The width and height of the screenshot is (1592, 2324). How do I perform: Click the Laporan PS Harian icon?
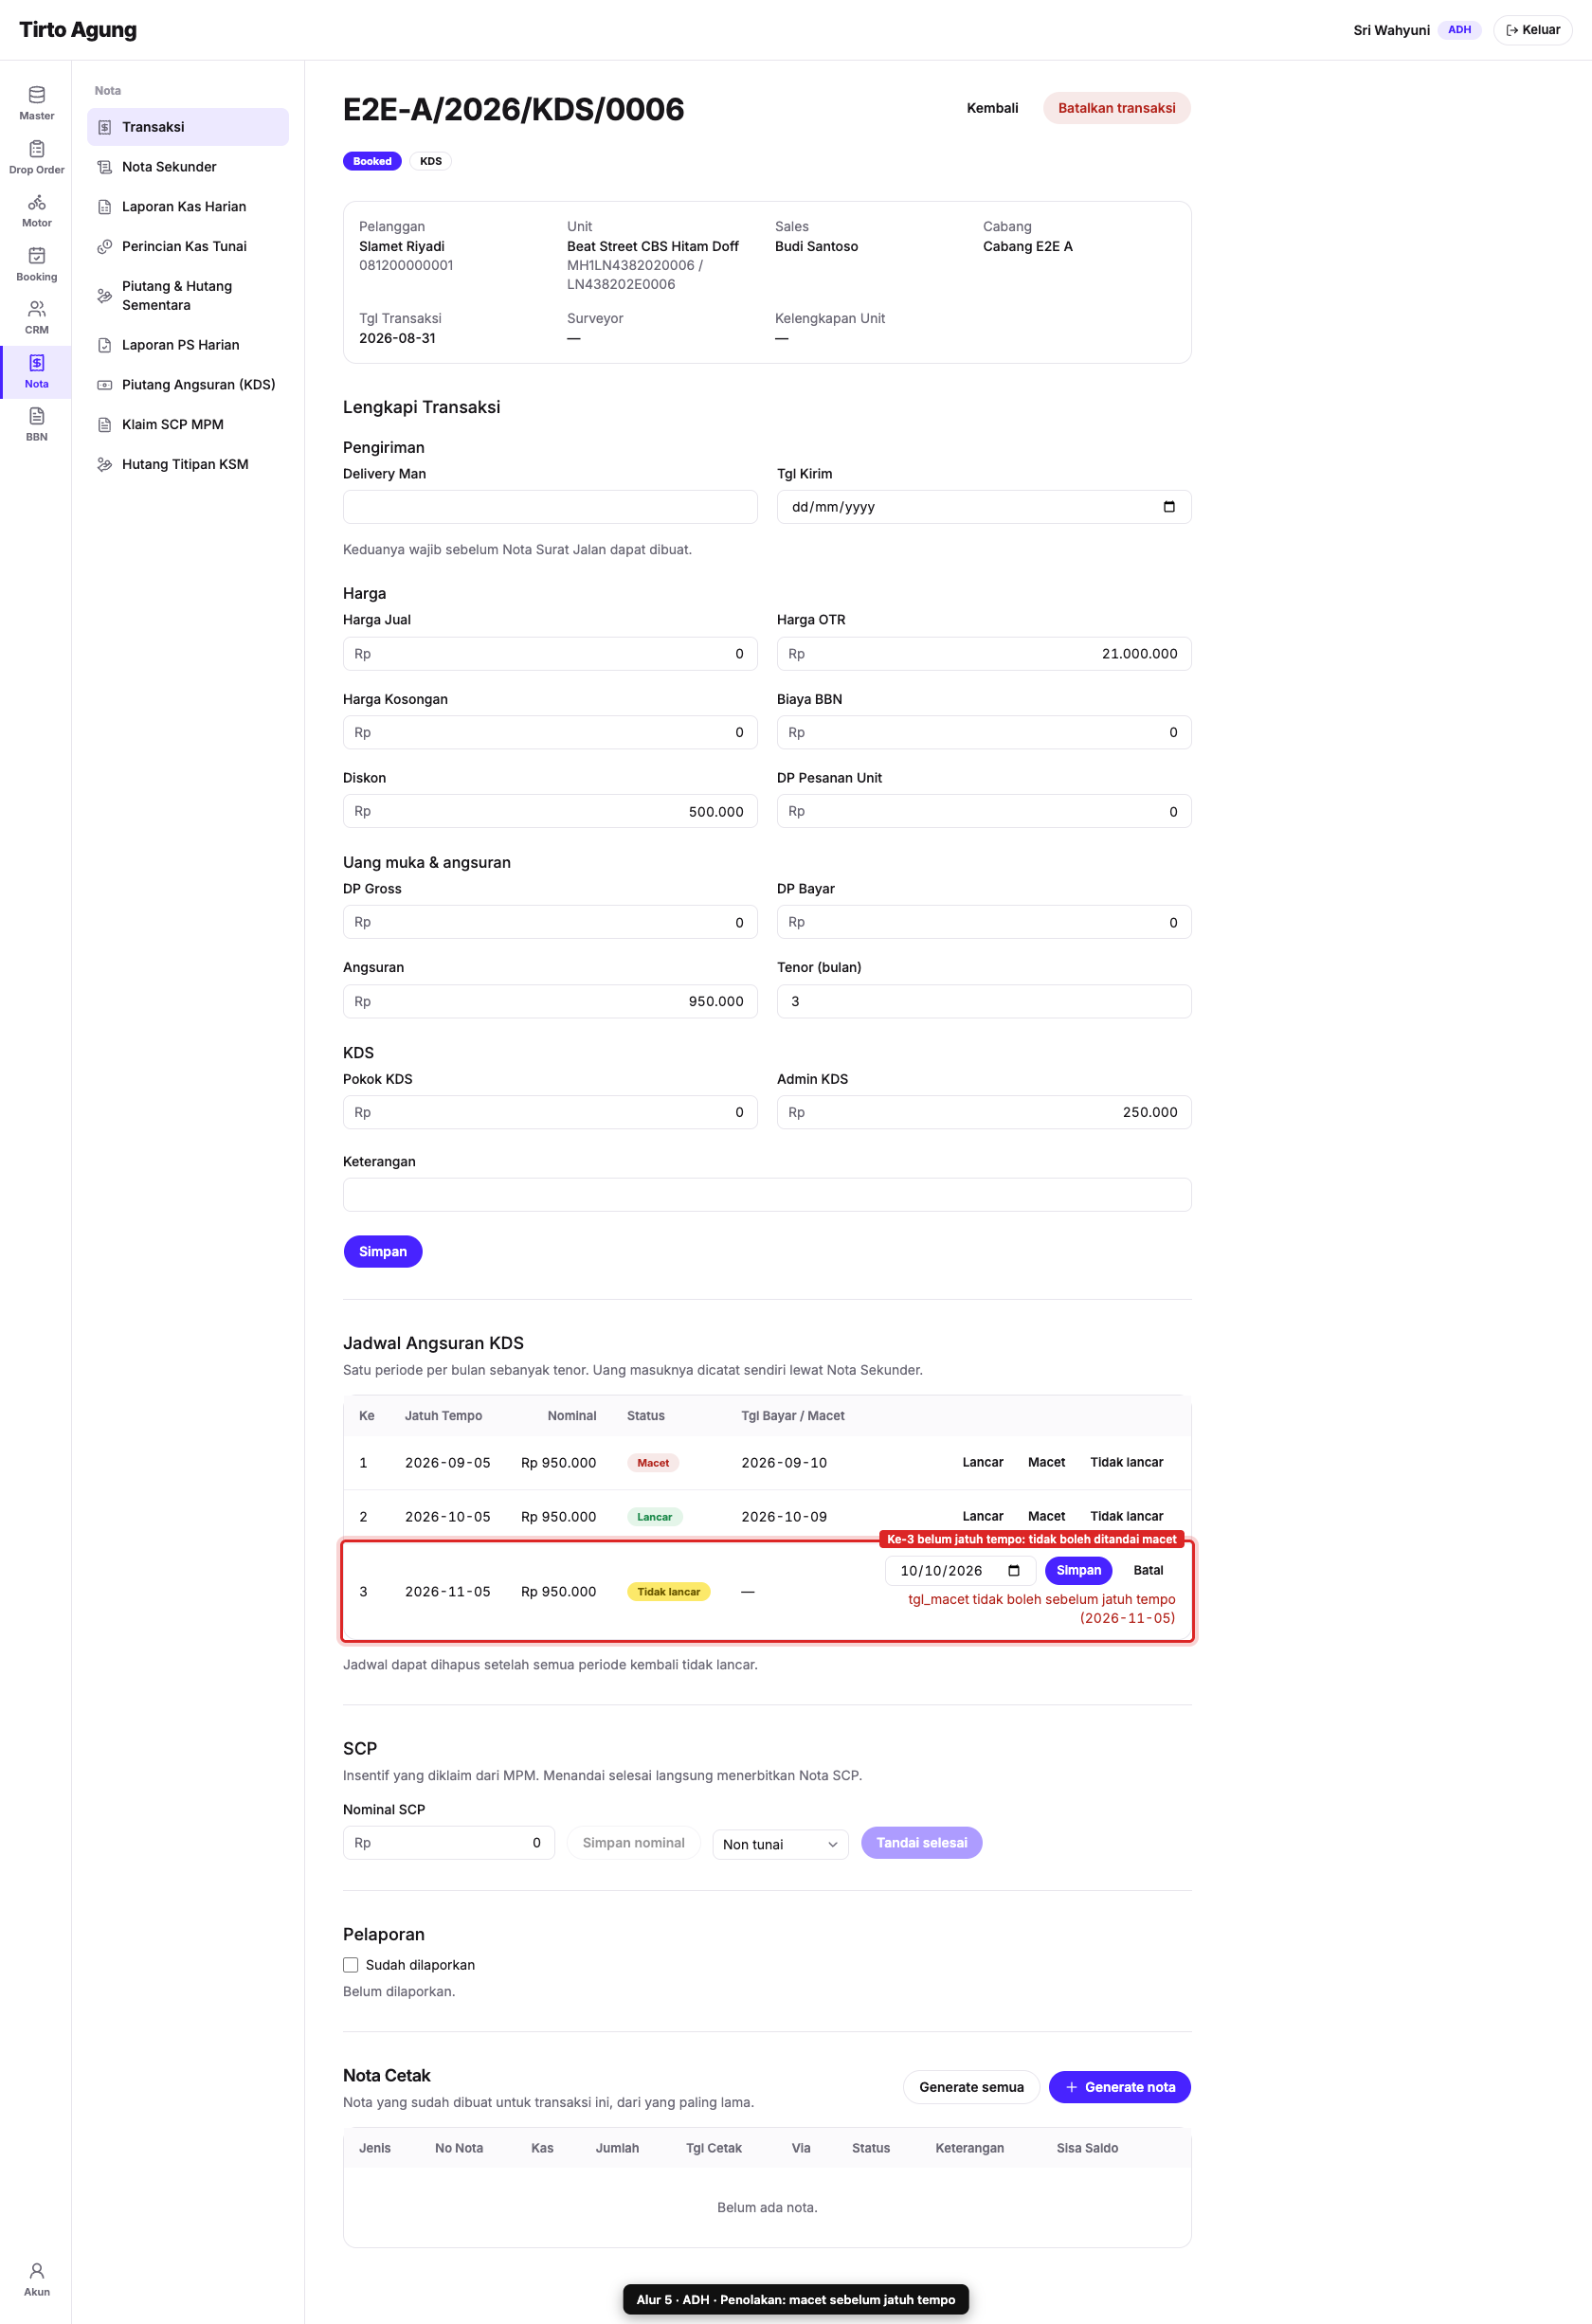[104, 346]
